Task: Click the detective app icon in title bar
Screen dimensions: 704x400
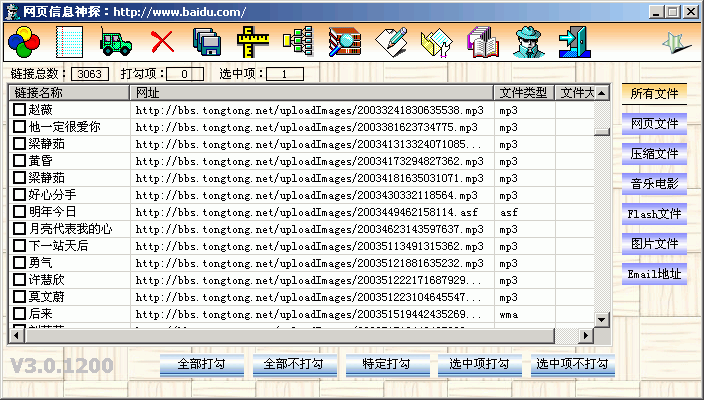Action: point(12,11)
